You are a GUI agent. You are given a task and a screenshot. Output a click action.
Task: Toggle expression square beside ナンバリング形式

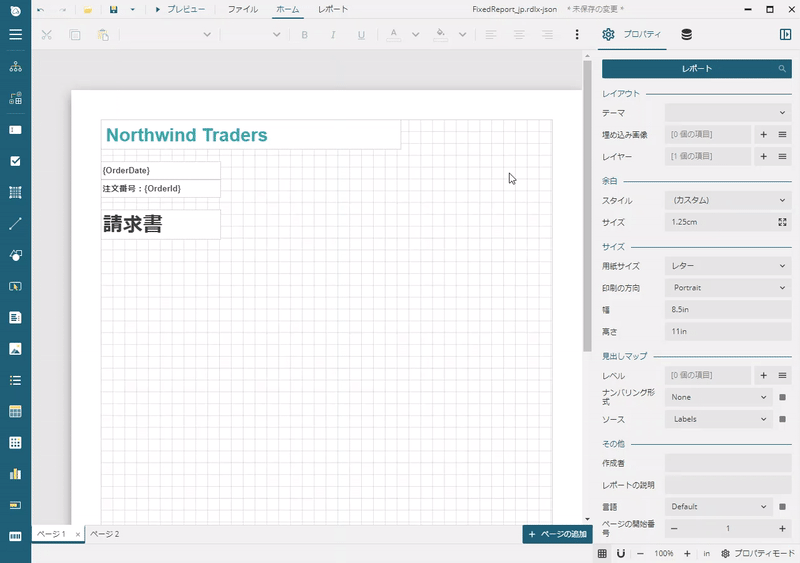[782, 397]
